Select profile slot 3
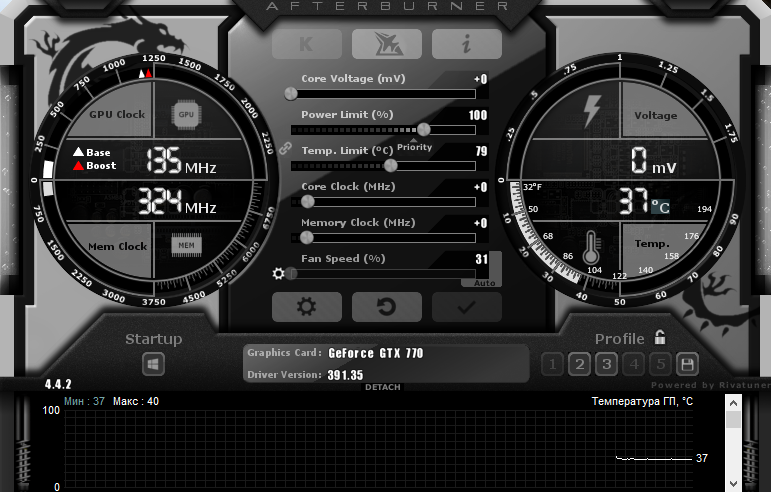The width and height of the screenshot is (771, 492). (x=607, y=364)
